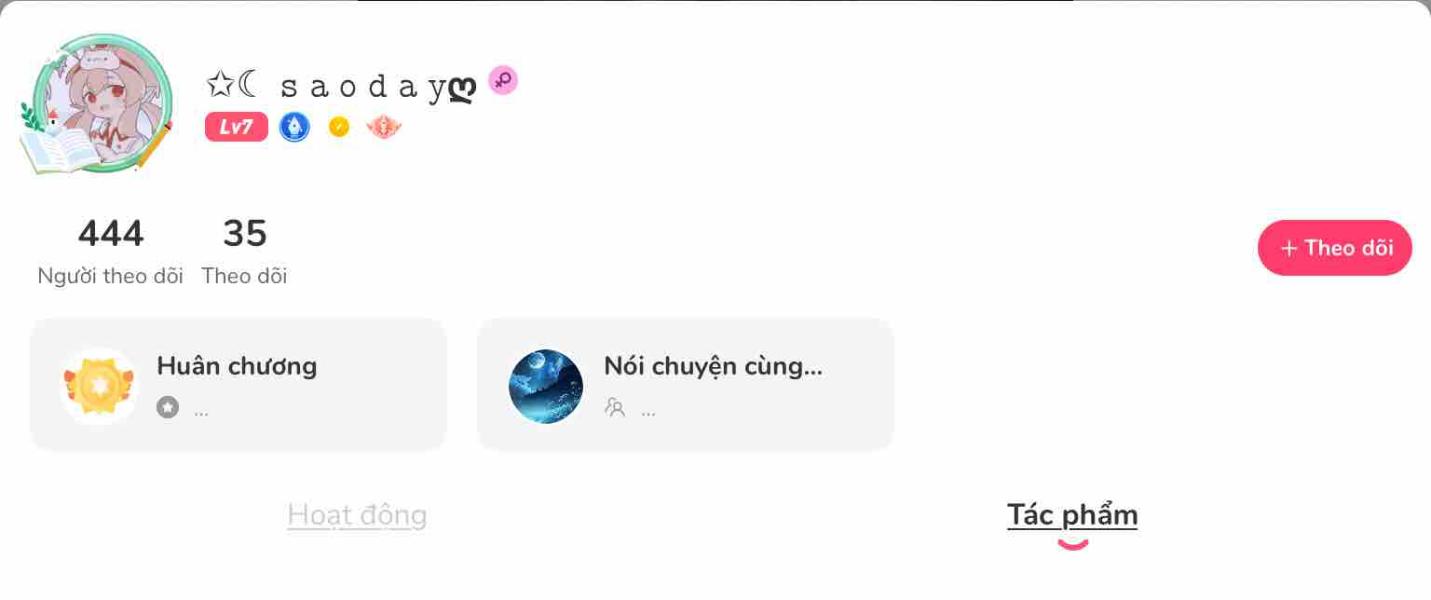Viewport: 1431px width, 600px height.
Task: View the 444 Người theo dõi list
Action: (x=110, y=252)
